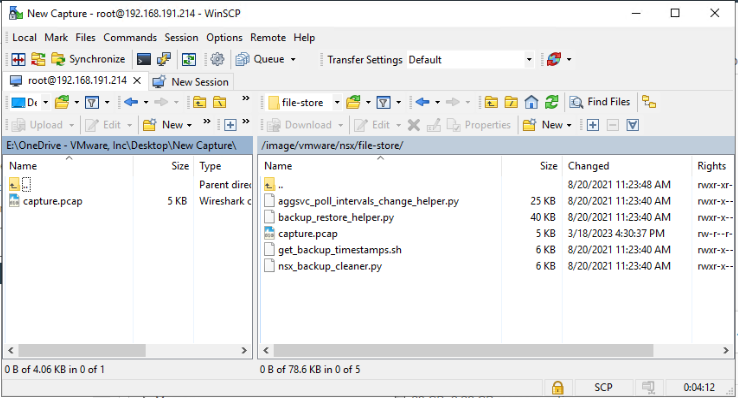This screenshot has width=738, height=398.
Task: Go to local root directory icon
Action: tap(220, 102)
